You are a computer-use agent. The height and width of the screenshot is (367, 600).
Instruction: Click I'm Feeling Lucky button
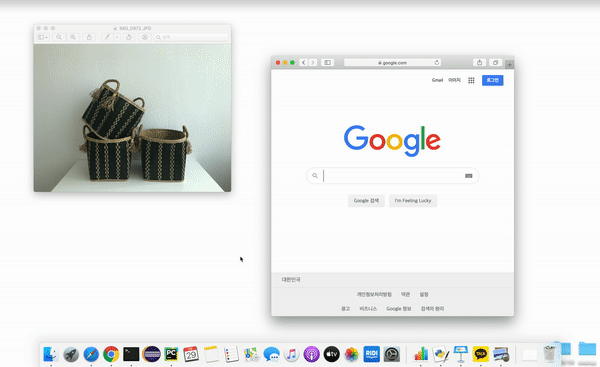pyautogui.click(x=413, y=201)
